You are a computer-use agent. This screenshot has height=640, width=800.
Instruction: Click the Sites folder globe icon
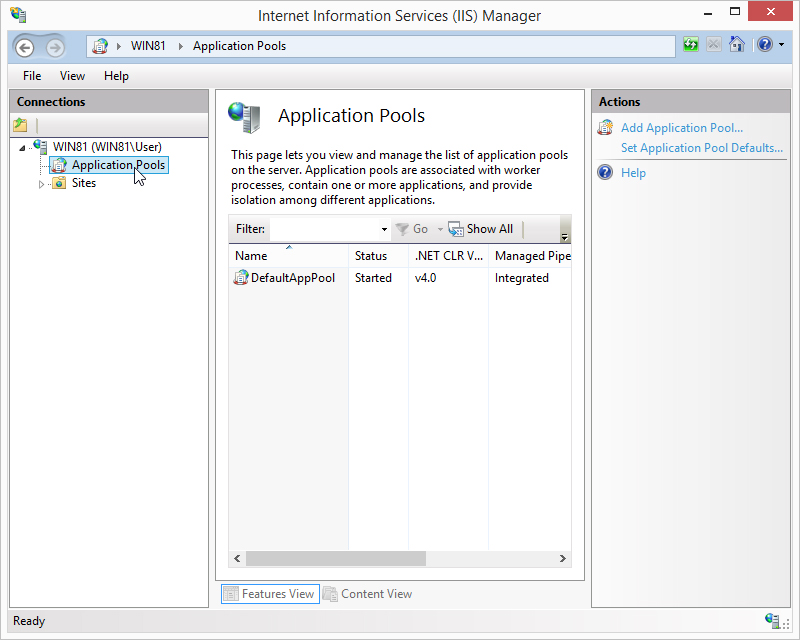(59, 183)
